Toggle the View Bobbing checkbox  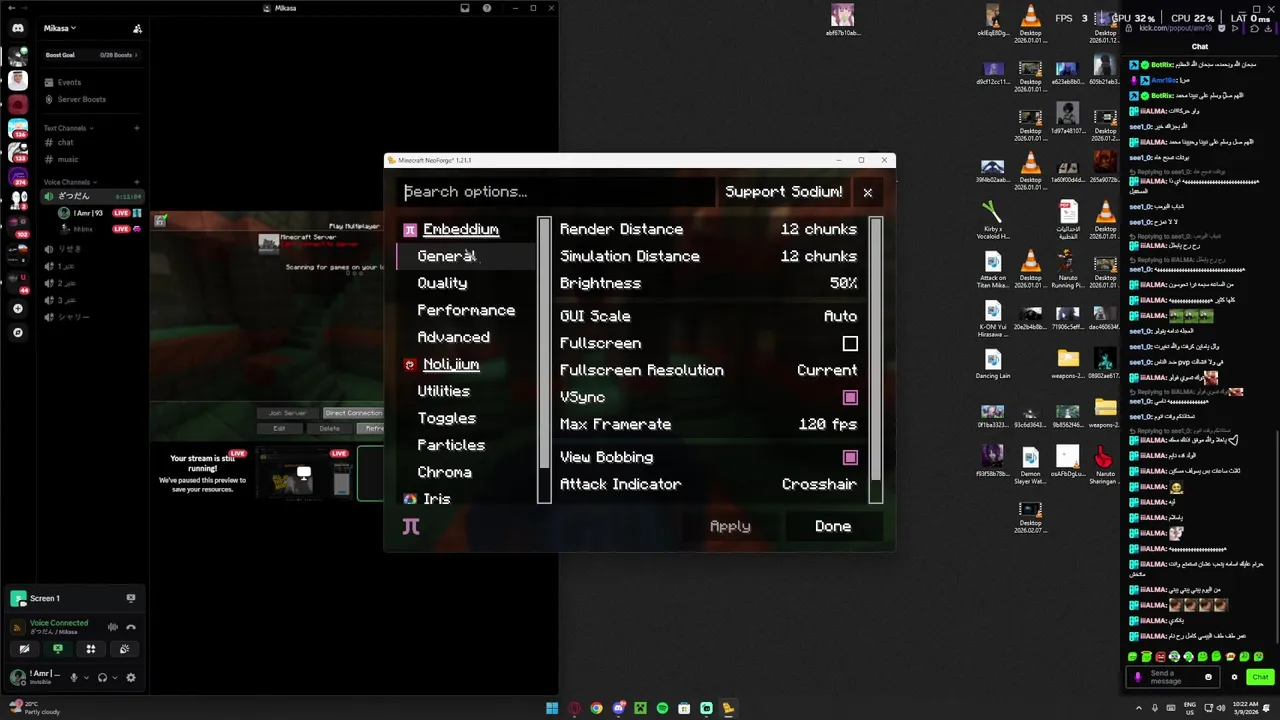click(x=850, y=457)
